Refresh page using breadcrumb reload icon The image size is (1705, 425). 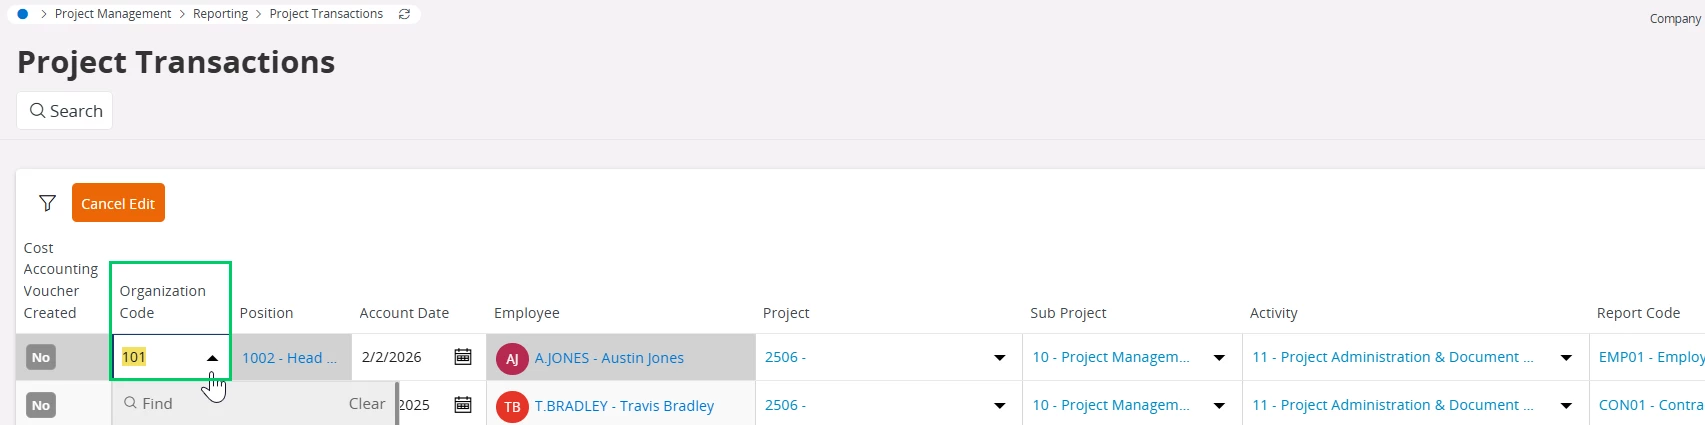click(x=404, y=14)
